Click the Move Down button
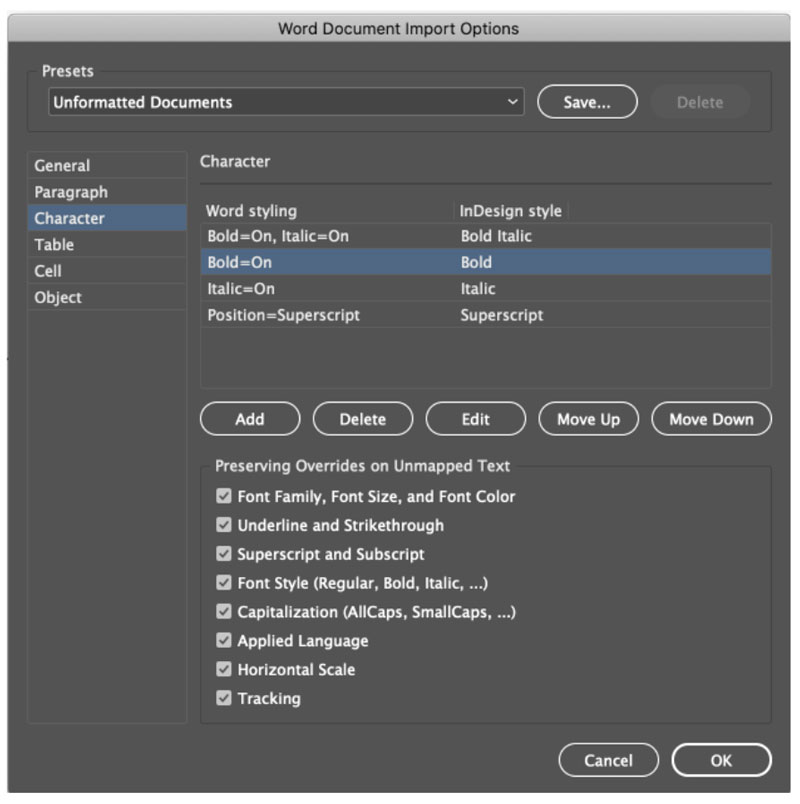The height and width of the screenshot is (804, 800). [711, 419]
